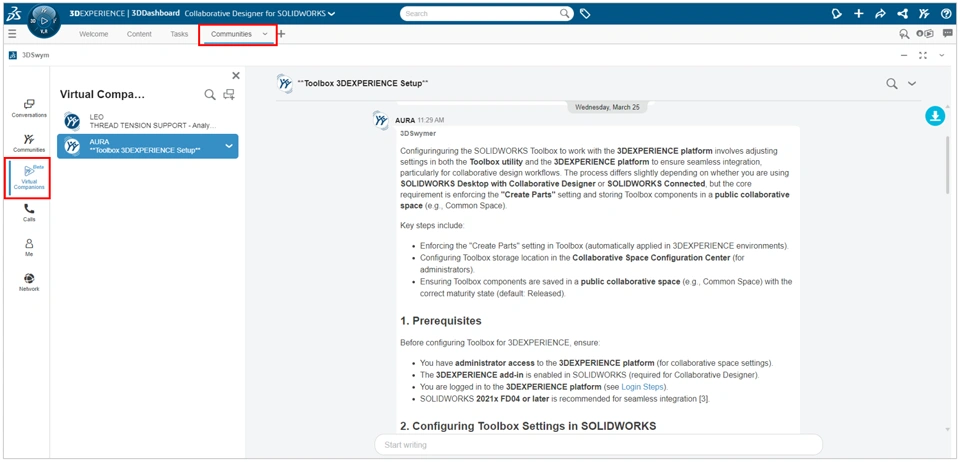Select the AURA Toolbox 3DEXPERIENCE Setup conversation
This screenshot has height=462, width=960.
click(x=148, y=146)
